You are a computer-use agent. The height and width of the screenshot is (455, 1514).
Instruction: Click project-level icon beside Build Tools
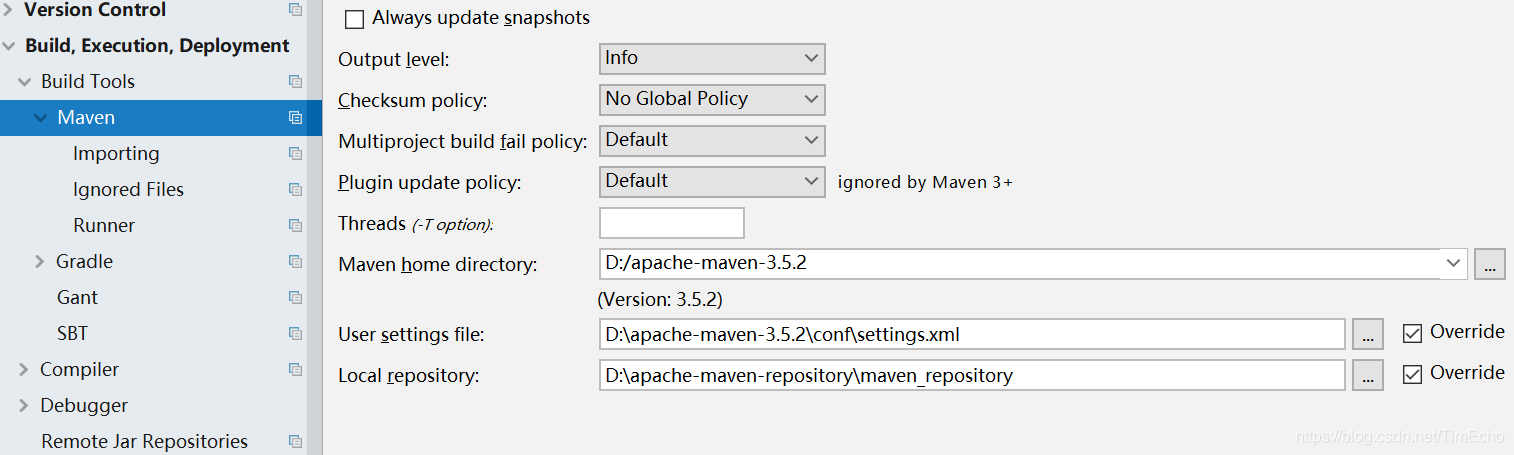tap(295, 81)
